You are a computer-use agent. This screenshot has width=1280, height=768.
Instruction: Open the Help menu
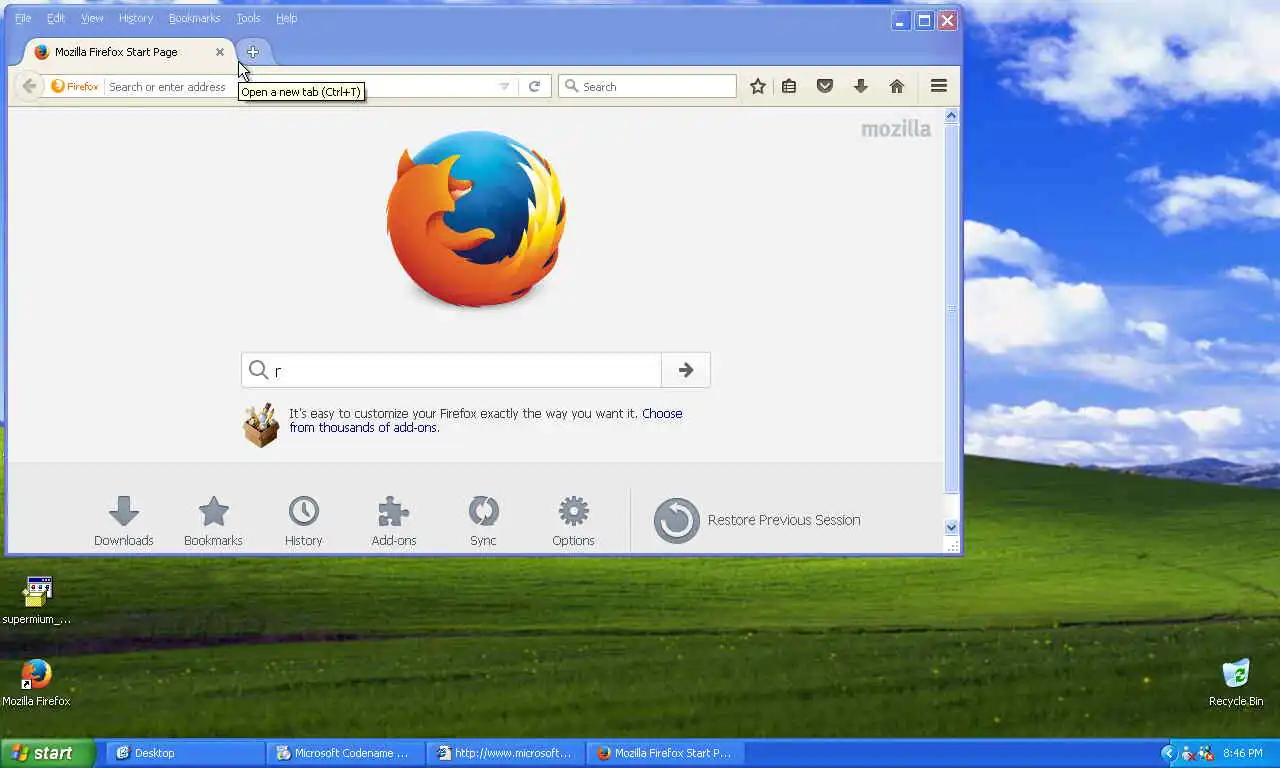287,18
